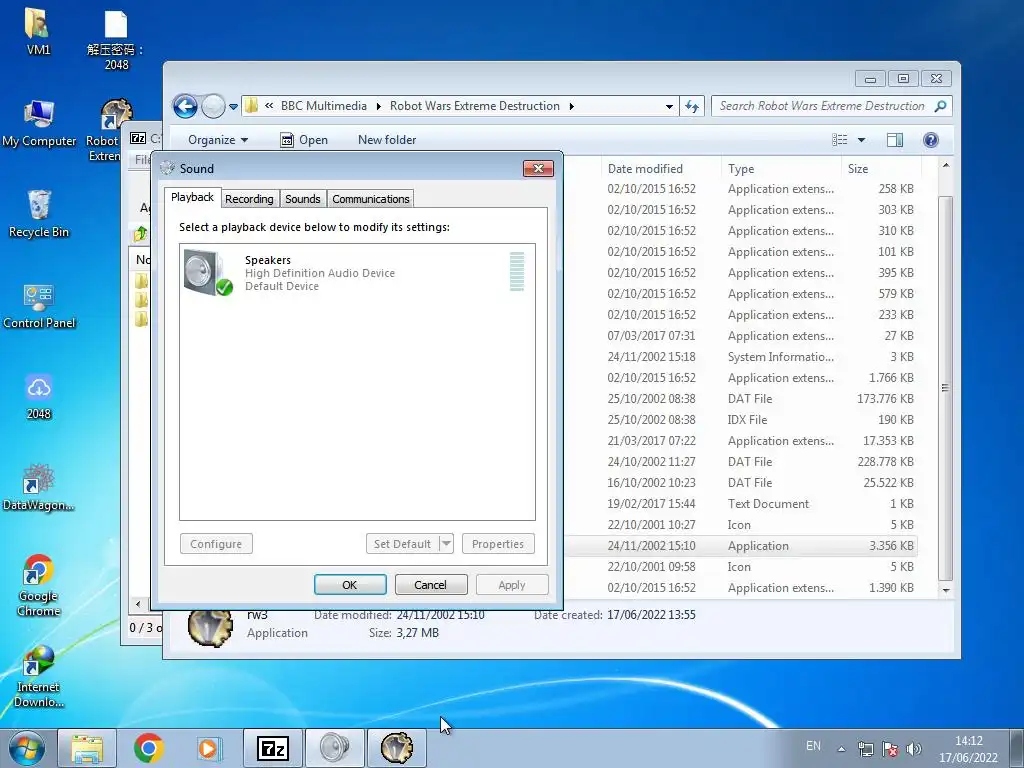Launch Chrome from the taskbar
The image size is (1024, 768).
148,748
